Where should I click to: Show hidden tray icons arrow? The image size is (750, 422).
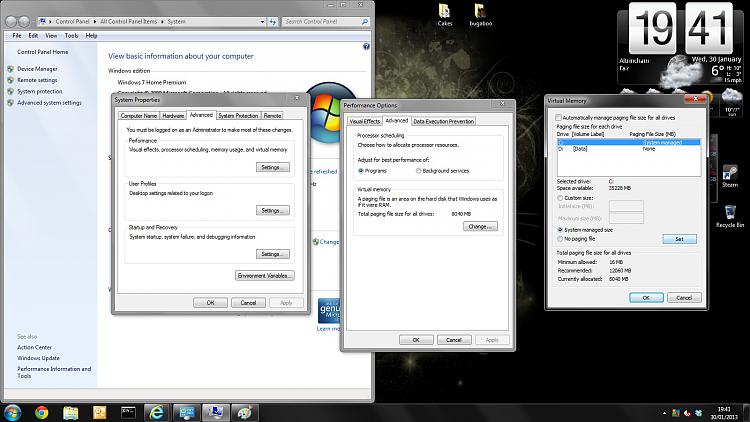664,413
